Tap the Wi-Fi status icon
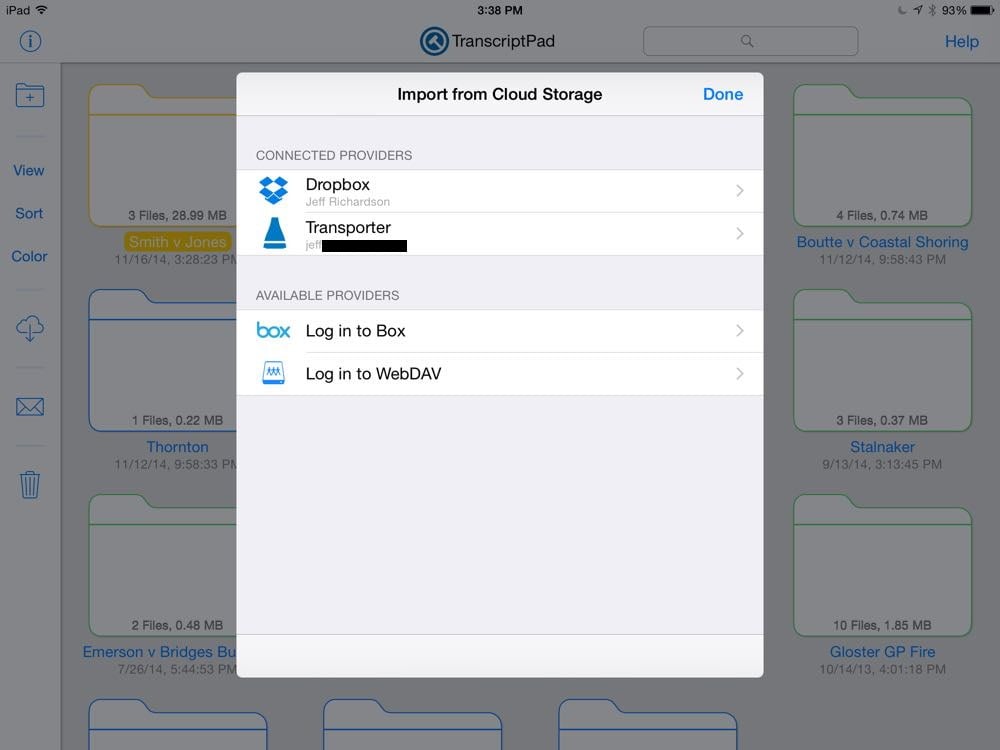The width and height of the screenshot is (1000, 750). pyautogui.click(x=42, y=10)
